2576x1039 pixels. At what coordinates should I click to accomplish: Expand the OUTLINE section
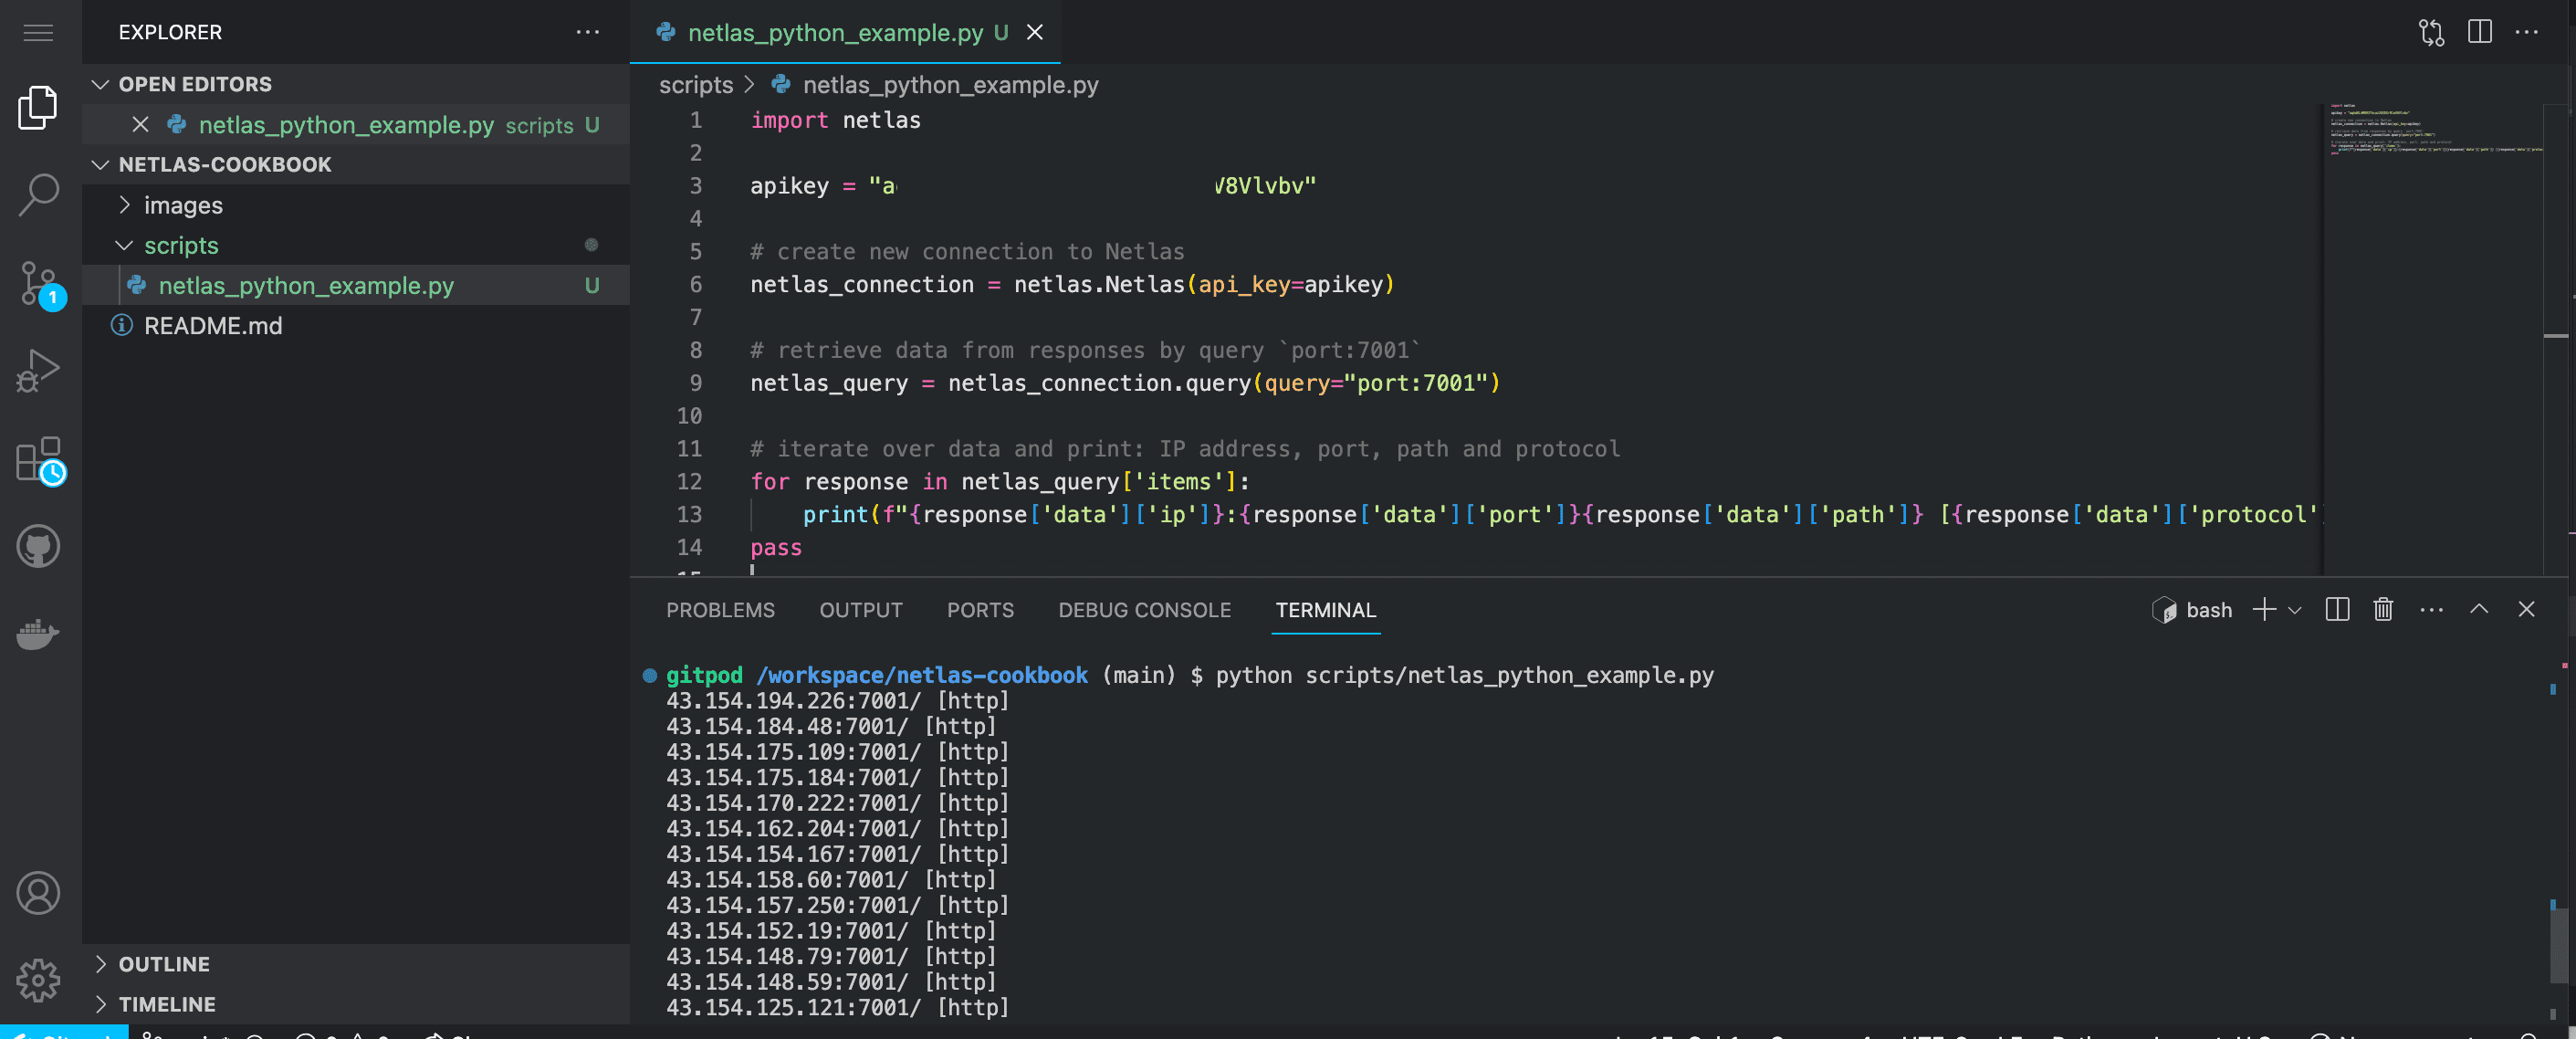point(164,964)
